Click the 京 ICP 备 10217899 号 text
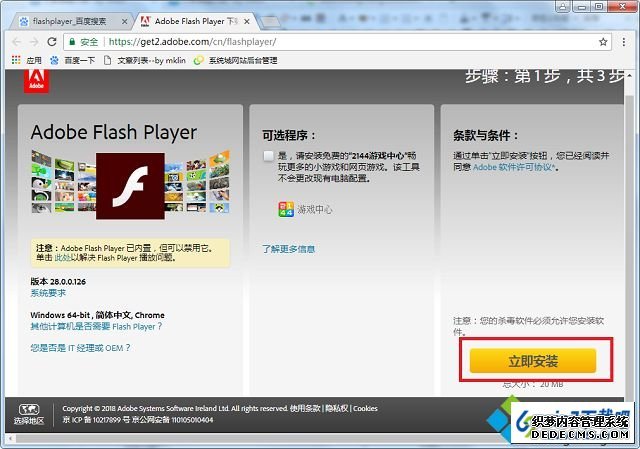Screen dimensions: 640x449 96,420
